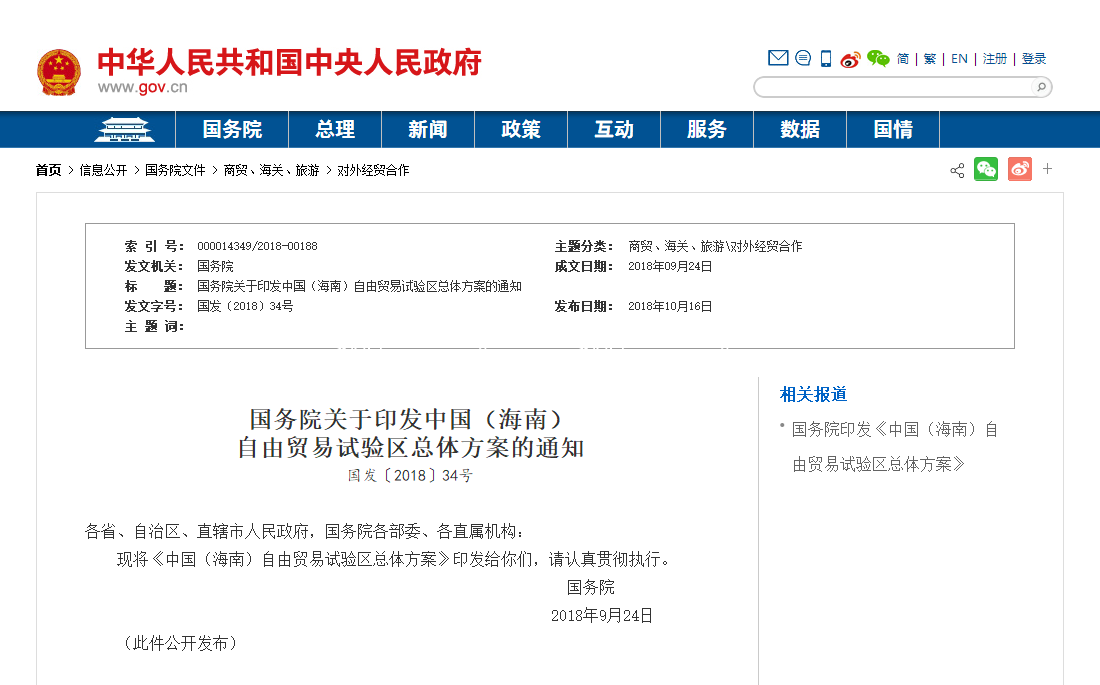Go to 商贸、海关、旅游 breadcrumb
Viewport: 1100px width, 685px height.
(271, 171)
